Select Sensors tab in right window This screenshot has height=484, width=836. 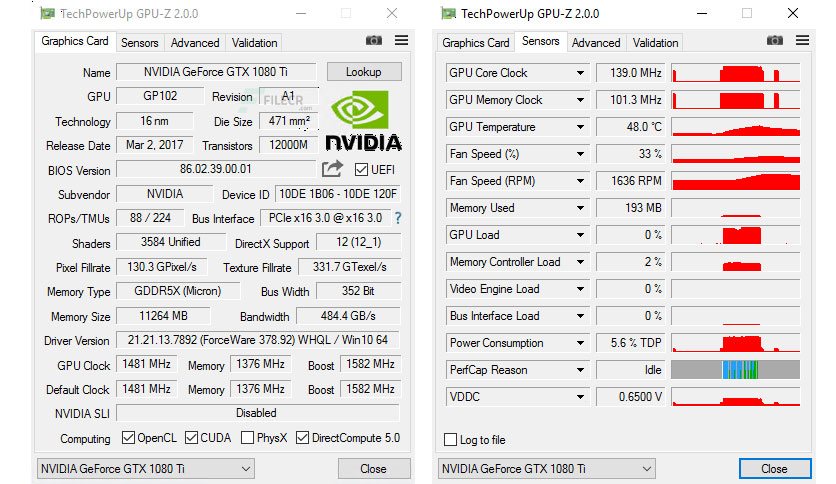(x=541, y=41)
